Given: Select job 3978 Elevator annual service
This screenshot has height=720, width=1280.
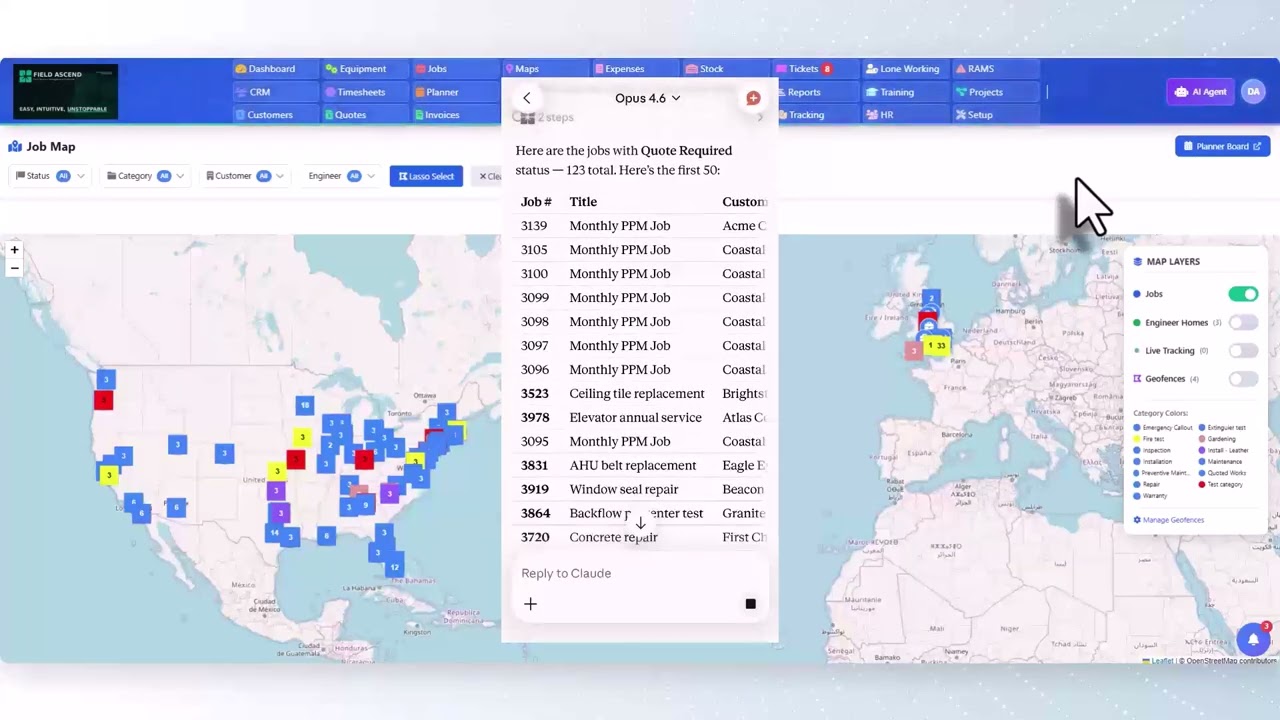Looking at the screenshot, I should pyautogui.click(x=640, y=418).
